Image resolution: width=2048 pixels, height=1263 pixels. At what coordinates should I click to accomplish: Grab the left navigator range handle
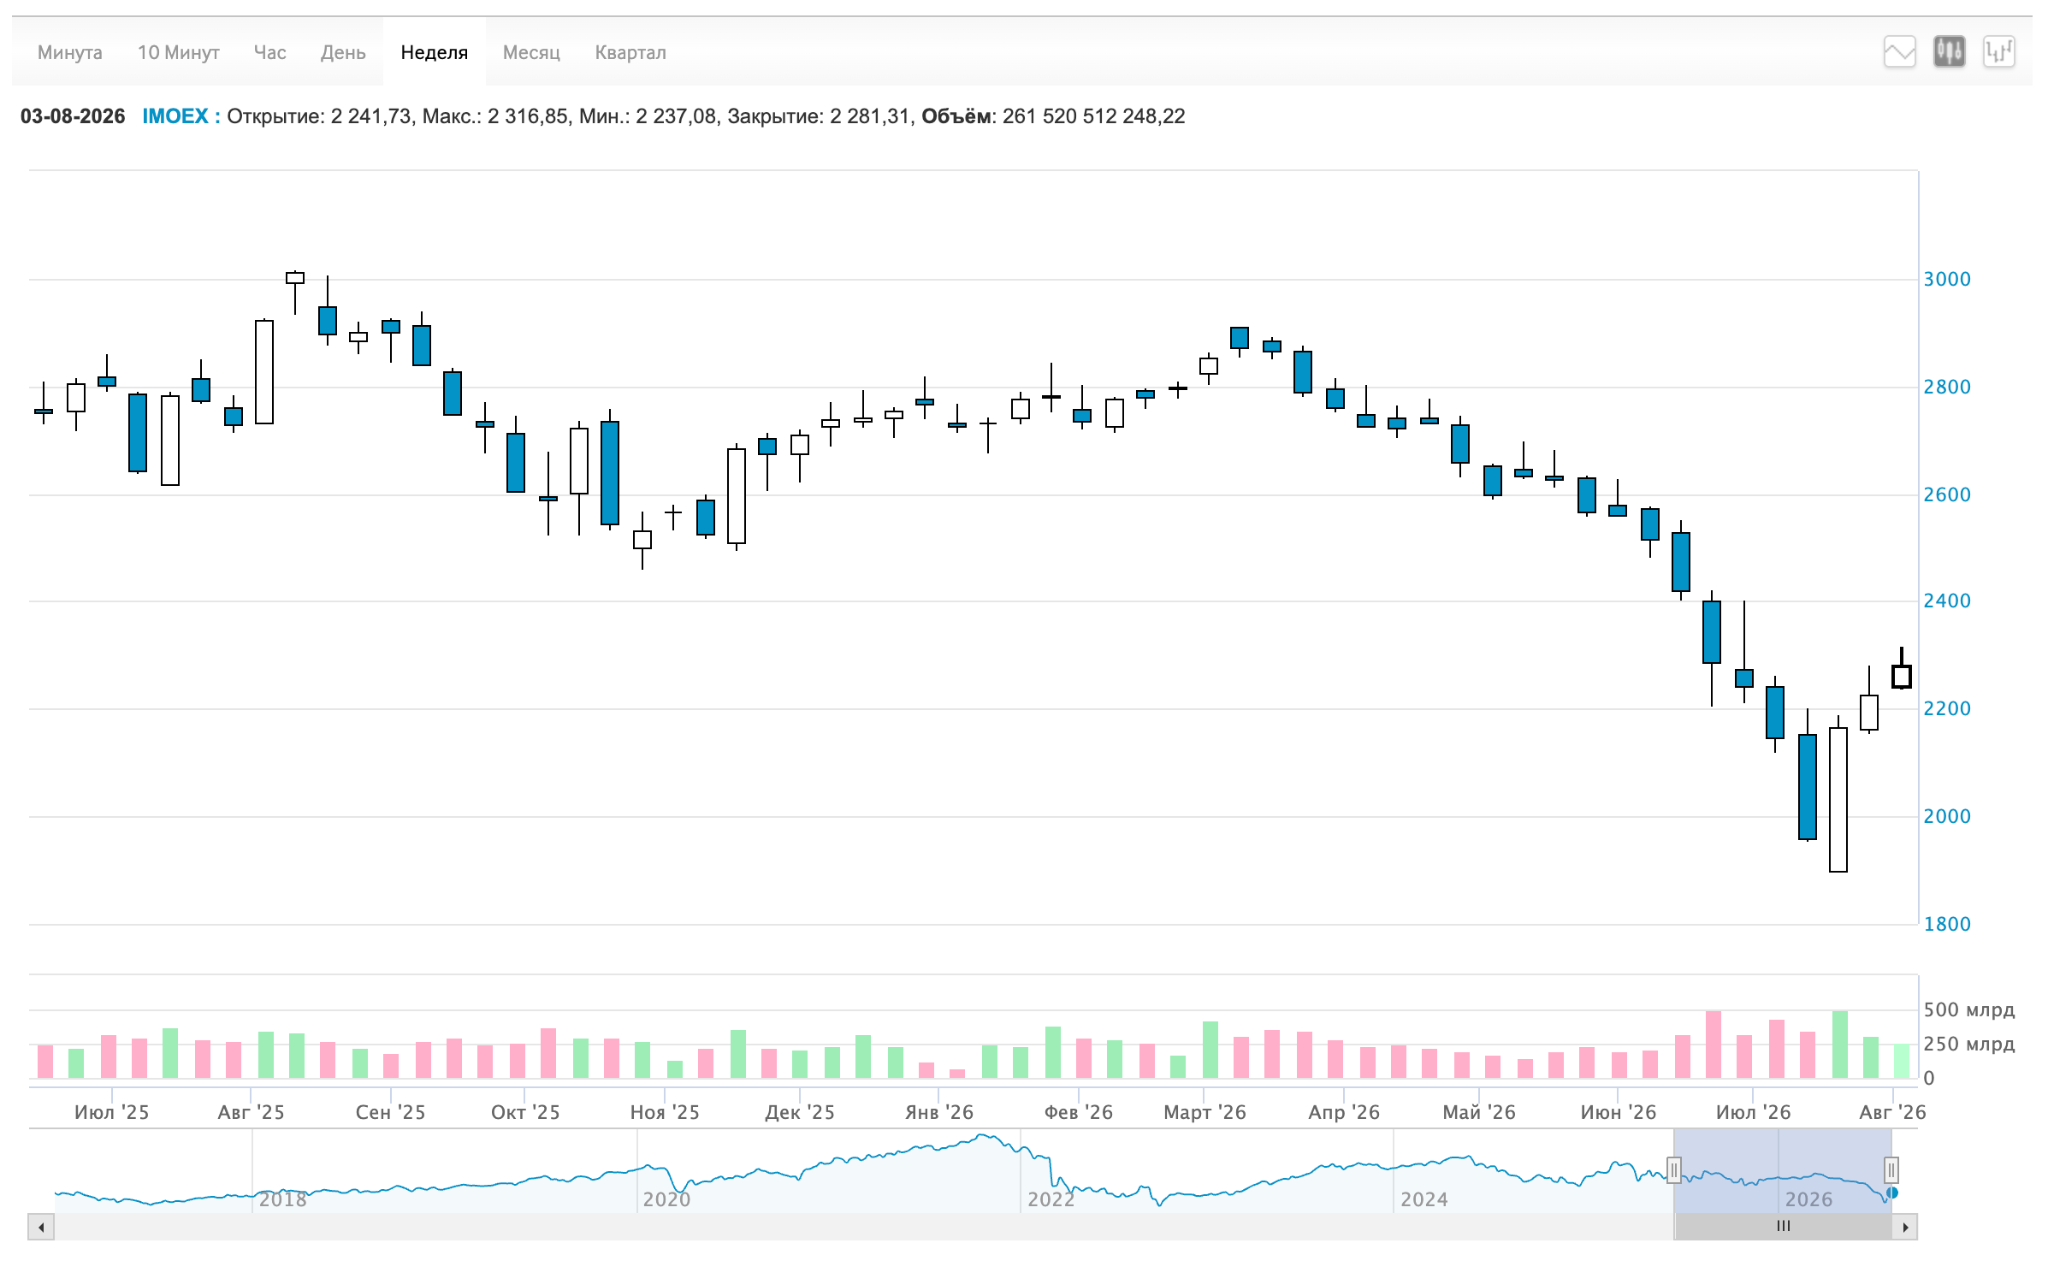coord(1674,1170)
